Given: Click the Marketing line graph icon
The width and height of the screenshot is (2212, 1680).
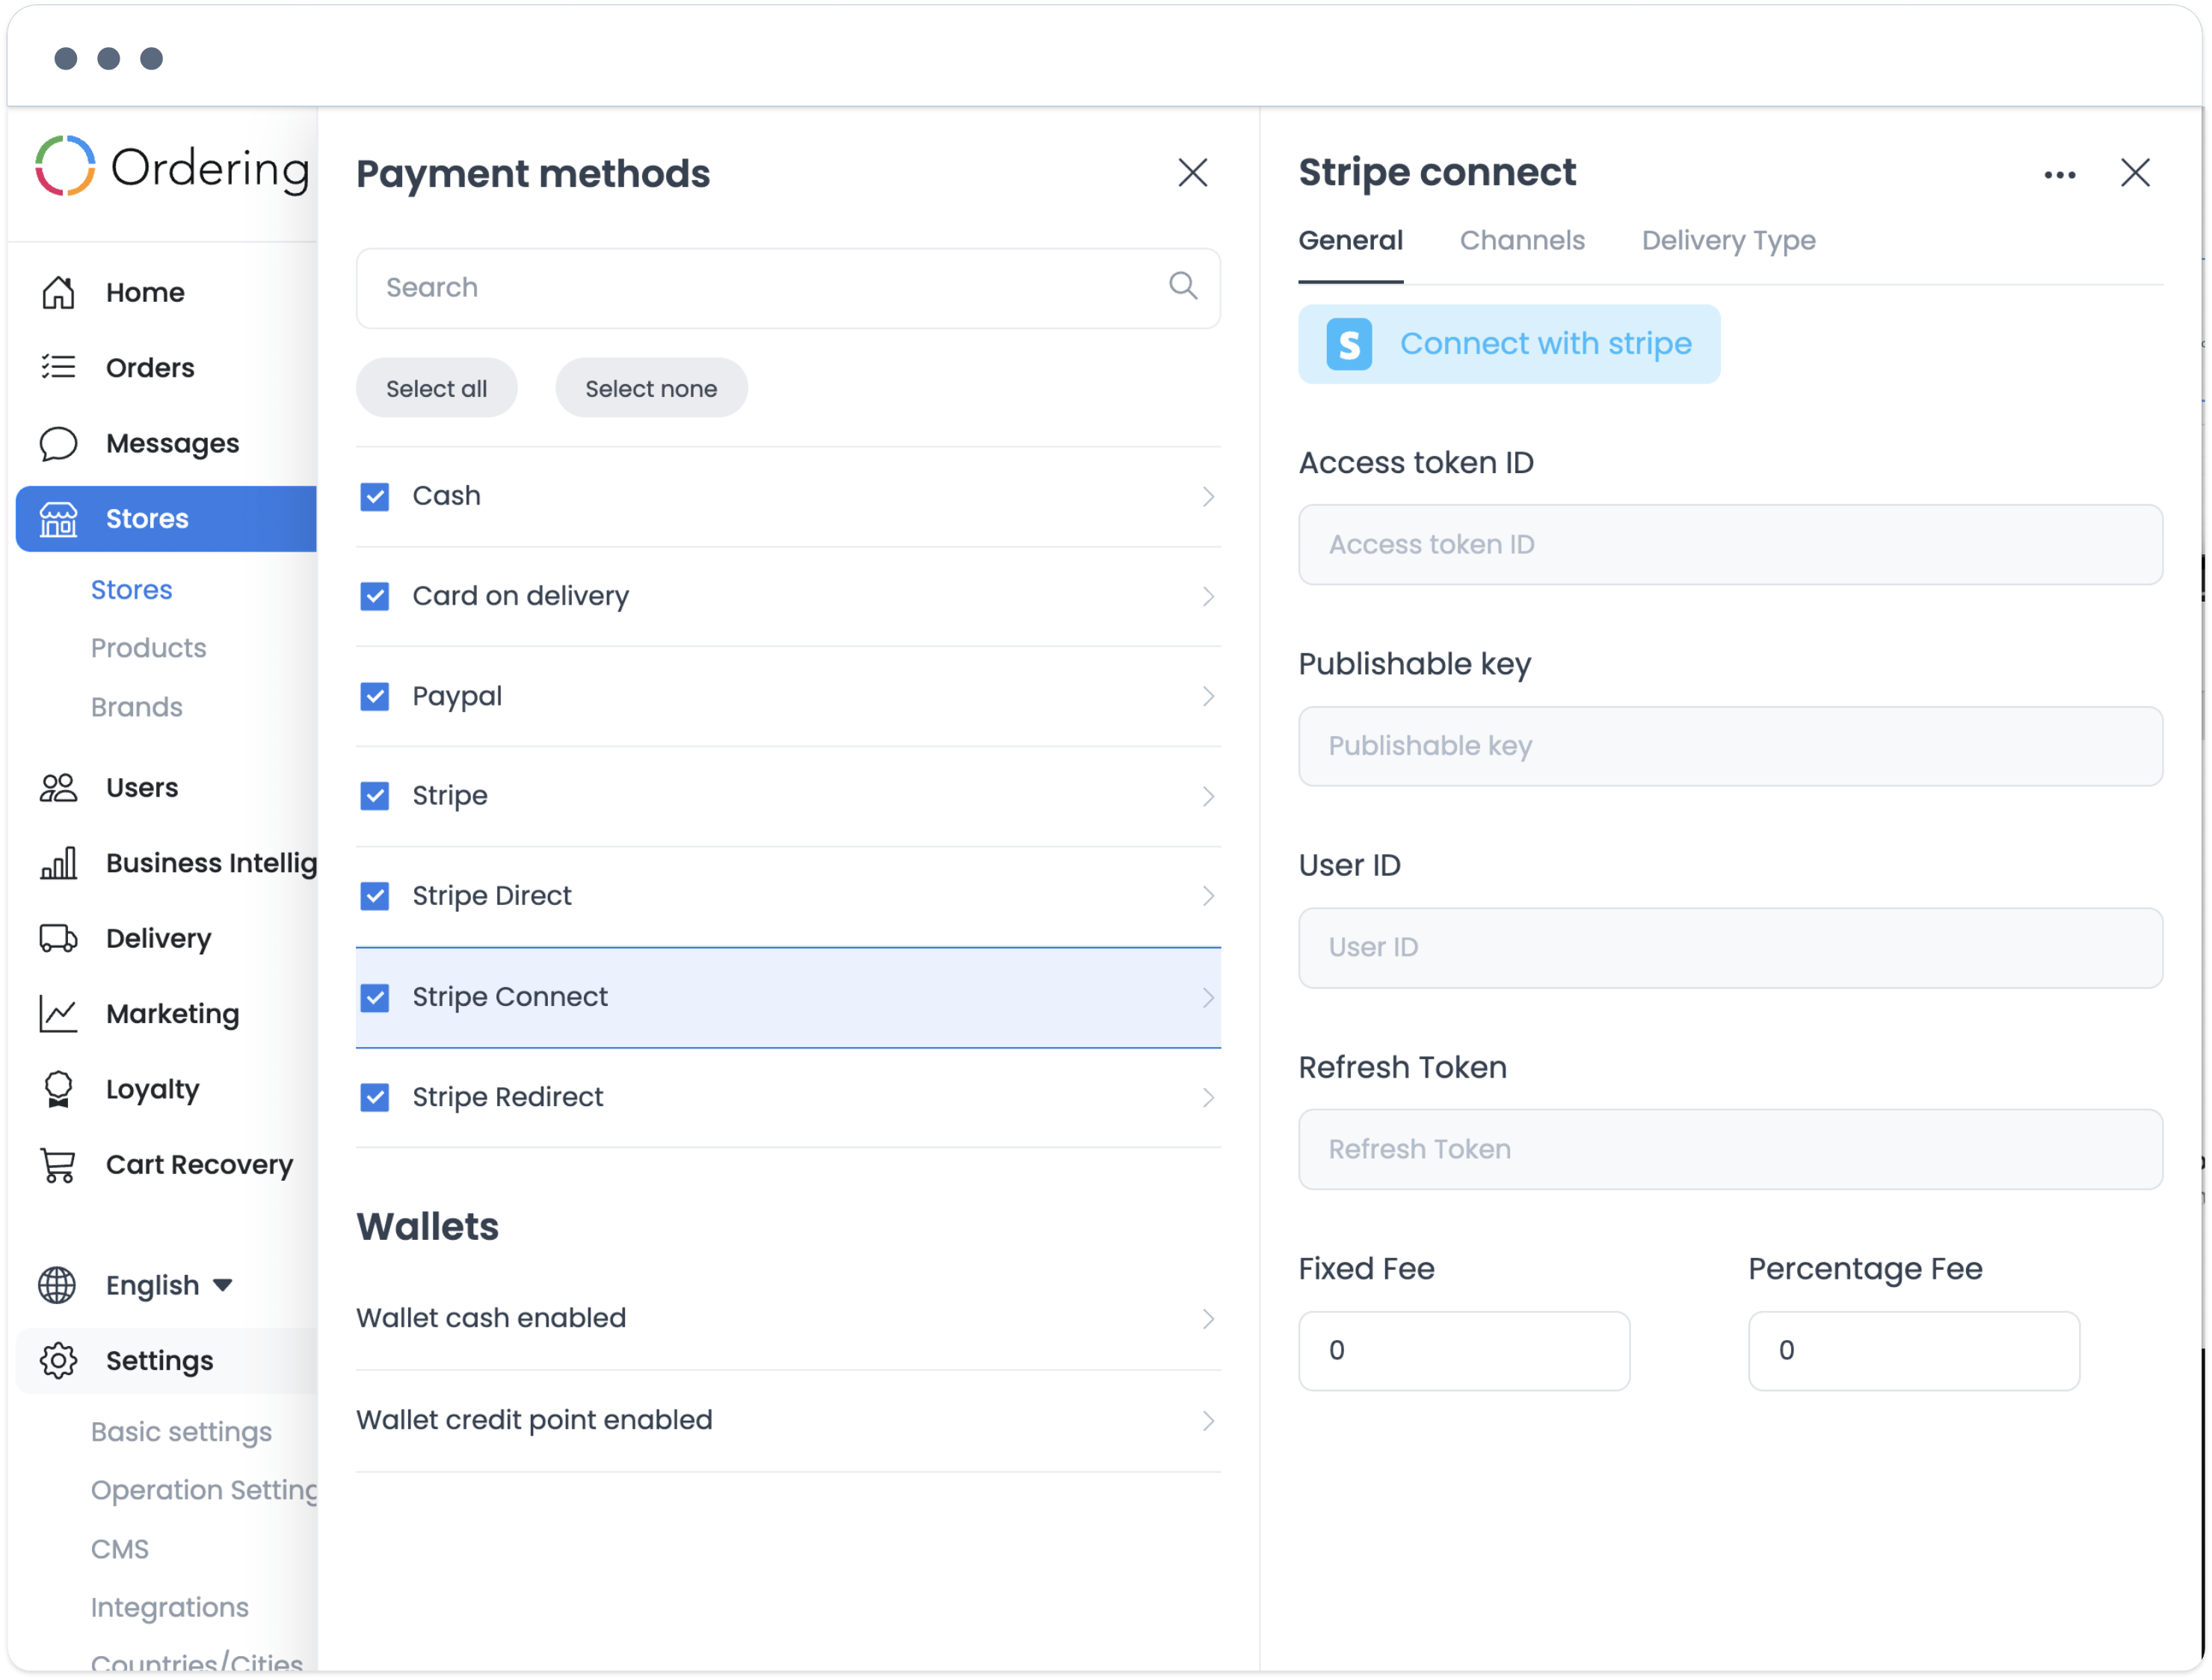Looking at the screenshot, I should point(58,1014).
